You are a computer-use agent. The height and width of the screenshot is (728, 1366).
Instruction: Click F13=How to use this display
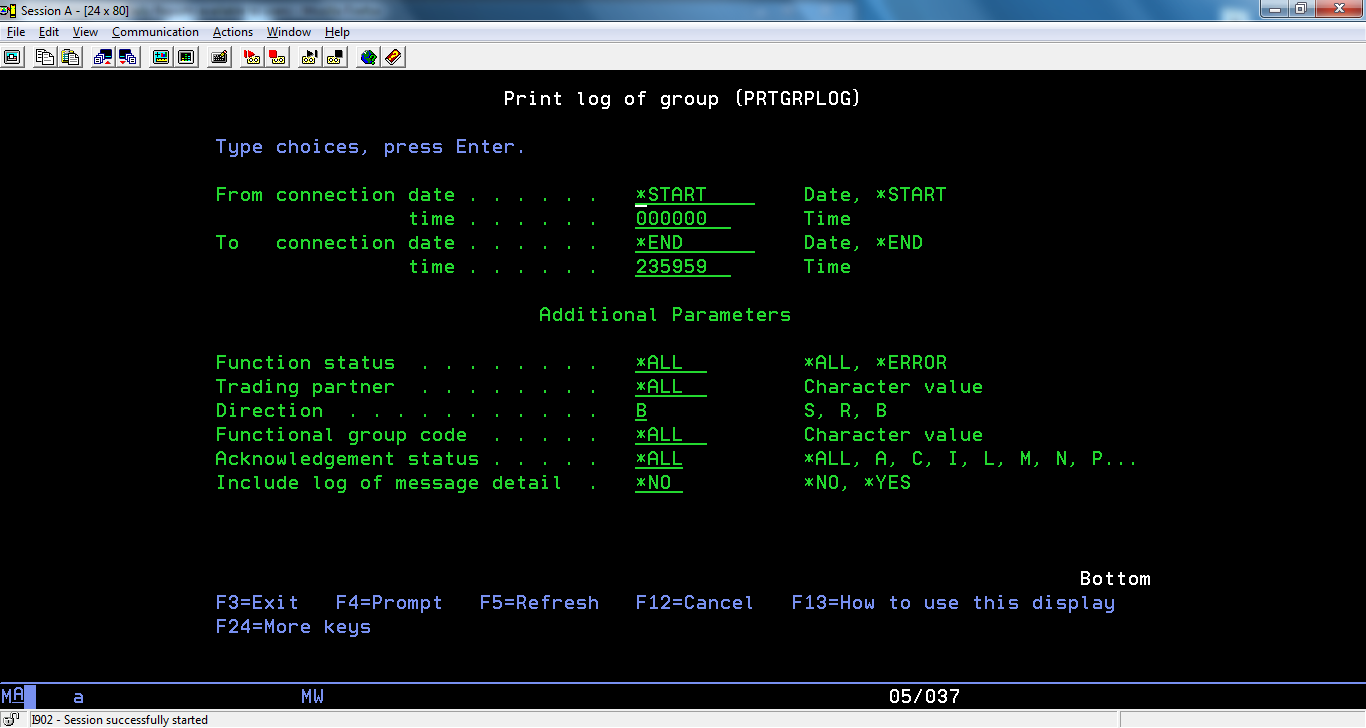pyautogui.click(x=953, y=603)
